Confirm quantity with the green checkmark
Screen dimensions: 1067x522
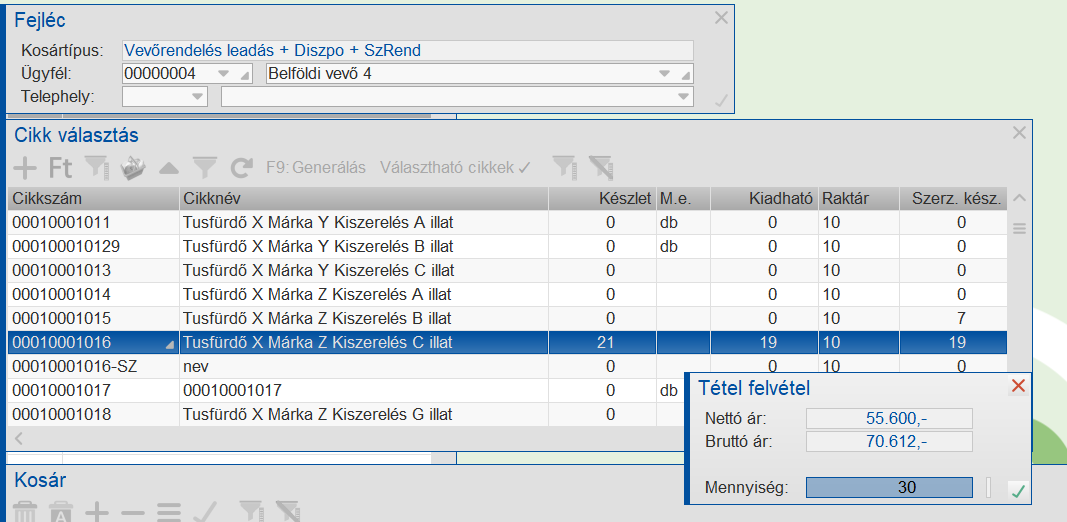click(1018, 489)
